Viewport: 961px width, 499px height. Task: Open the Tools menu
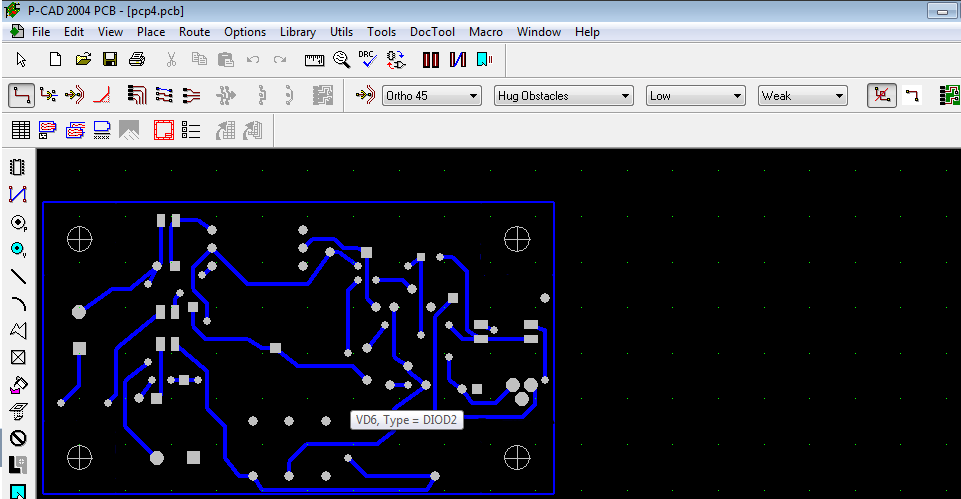(x=381, y=32)
